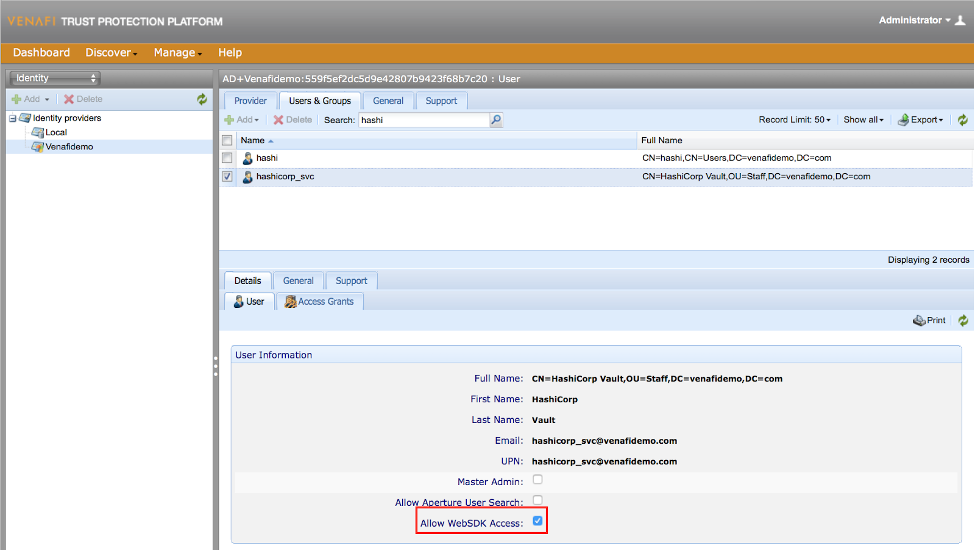Sort by the Name column header
This screenshot has width=974, height=550.
[x=435, y=140]
